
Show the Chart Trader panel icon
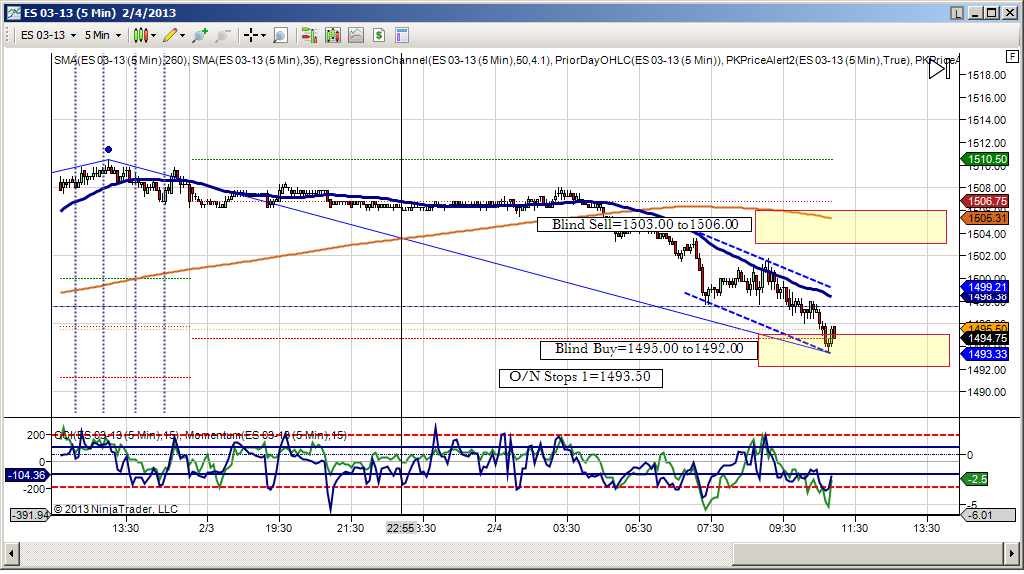coord(310,35)
